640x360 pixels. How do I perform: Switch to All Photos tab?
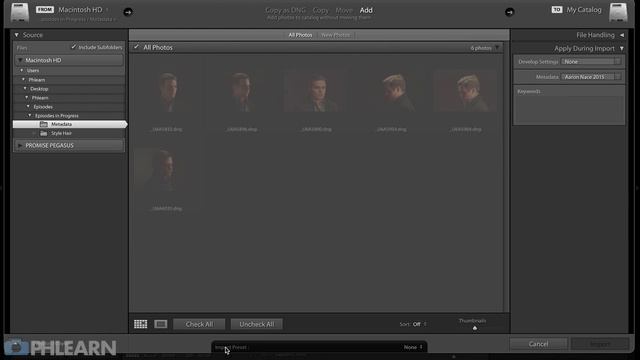coord(300,35)
